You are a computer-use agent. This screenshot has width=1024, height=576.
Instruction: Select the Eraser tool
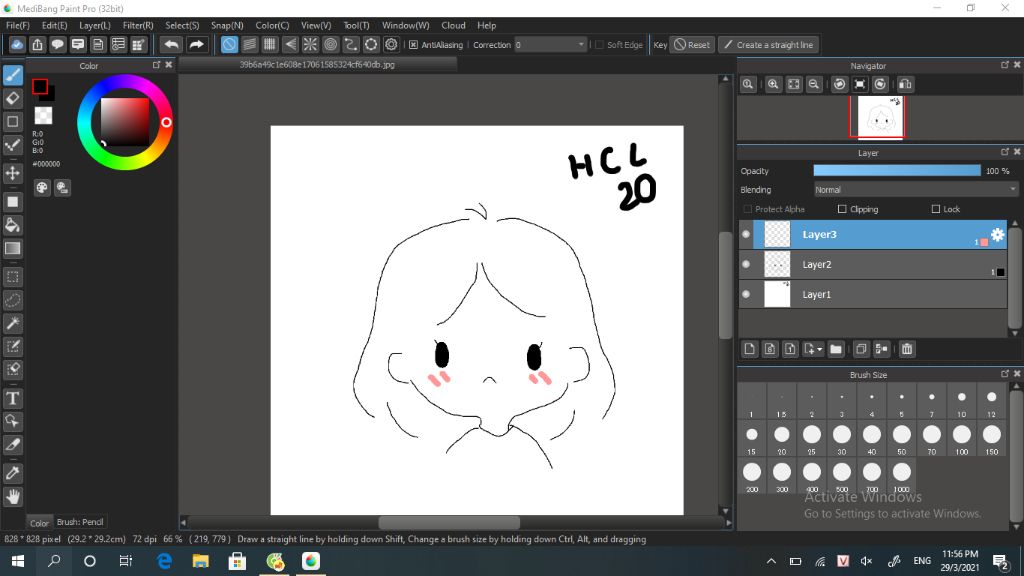pyautogui.click(x=12, y=99)
